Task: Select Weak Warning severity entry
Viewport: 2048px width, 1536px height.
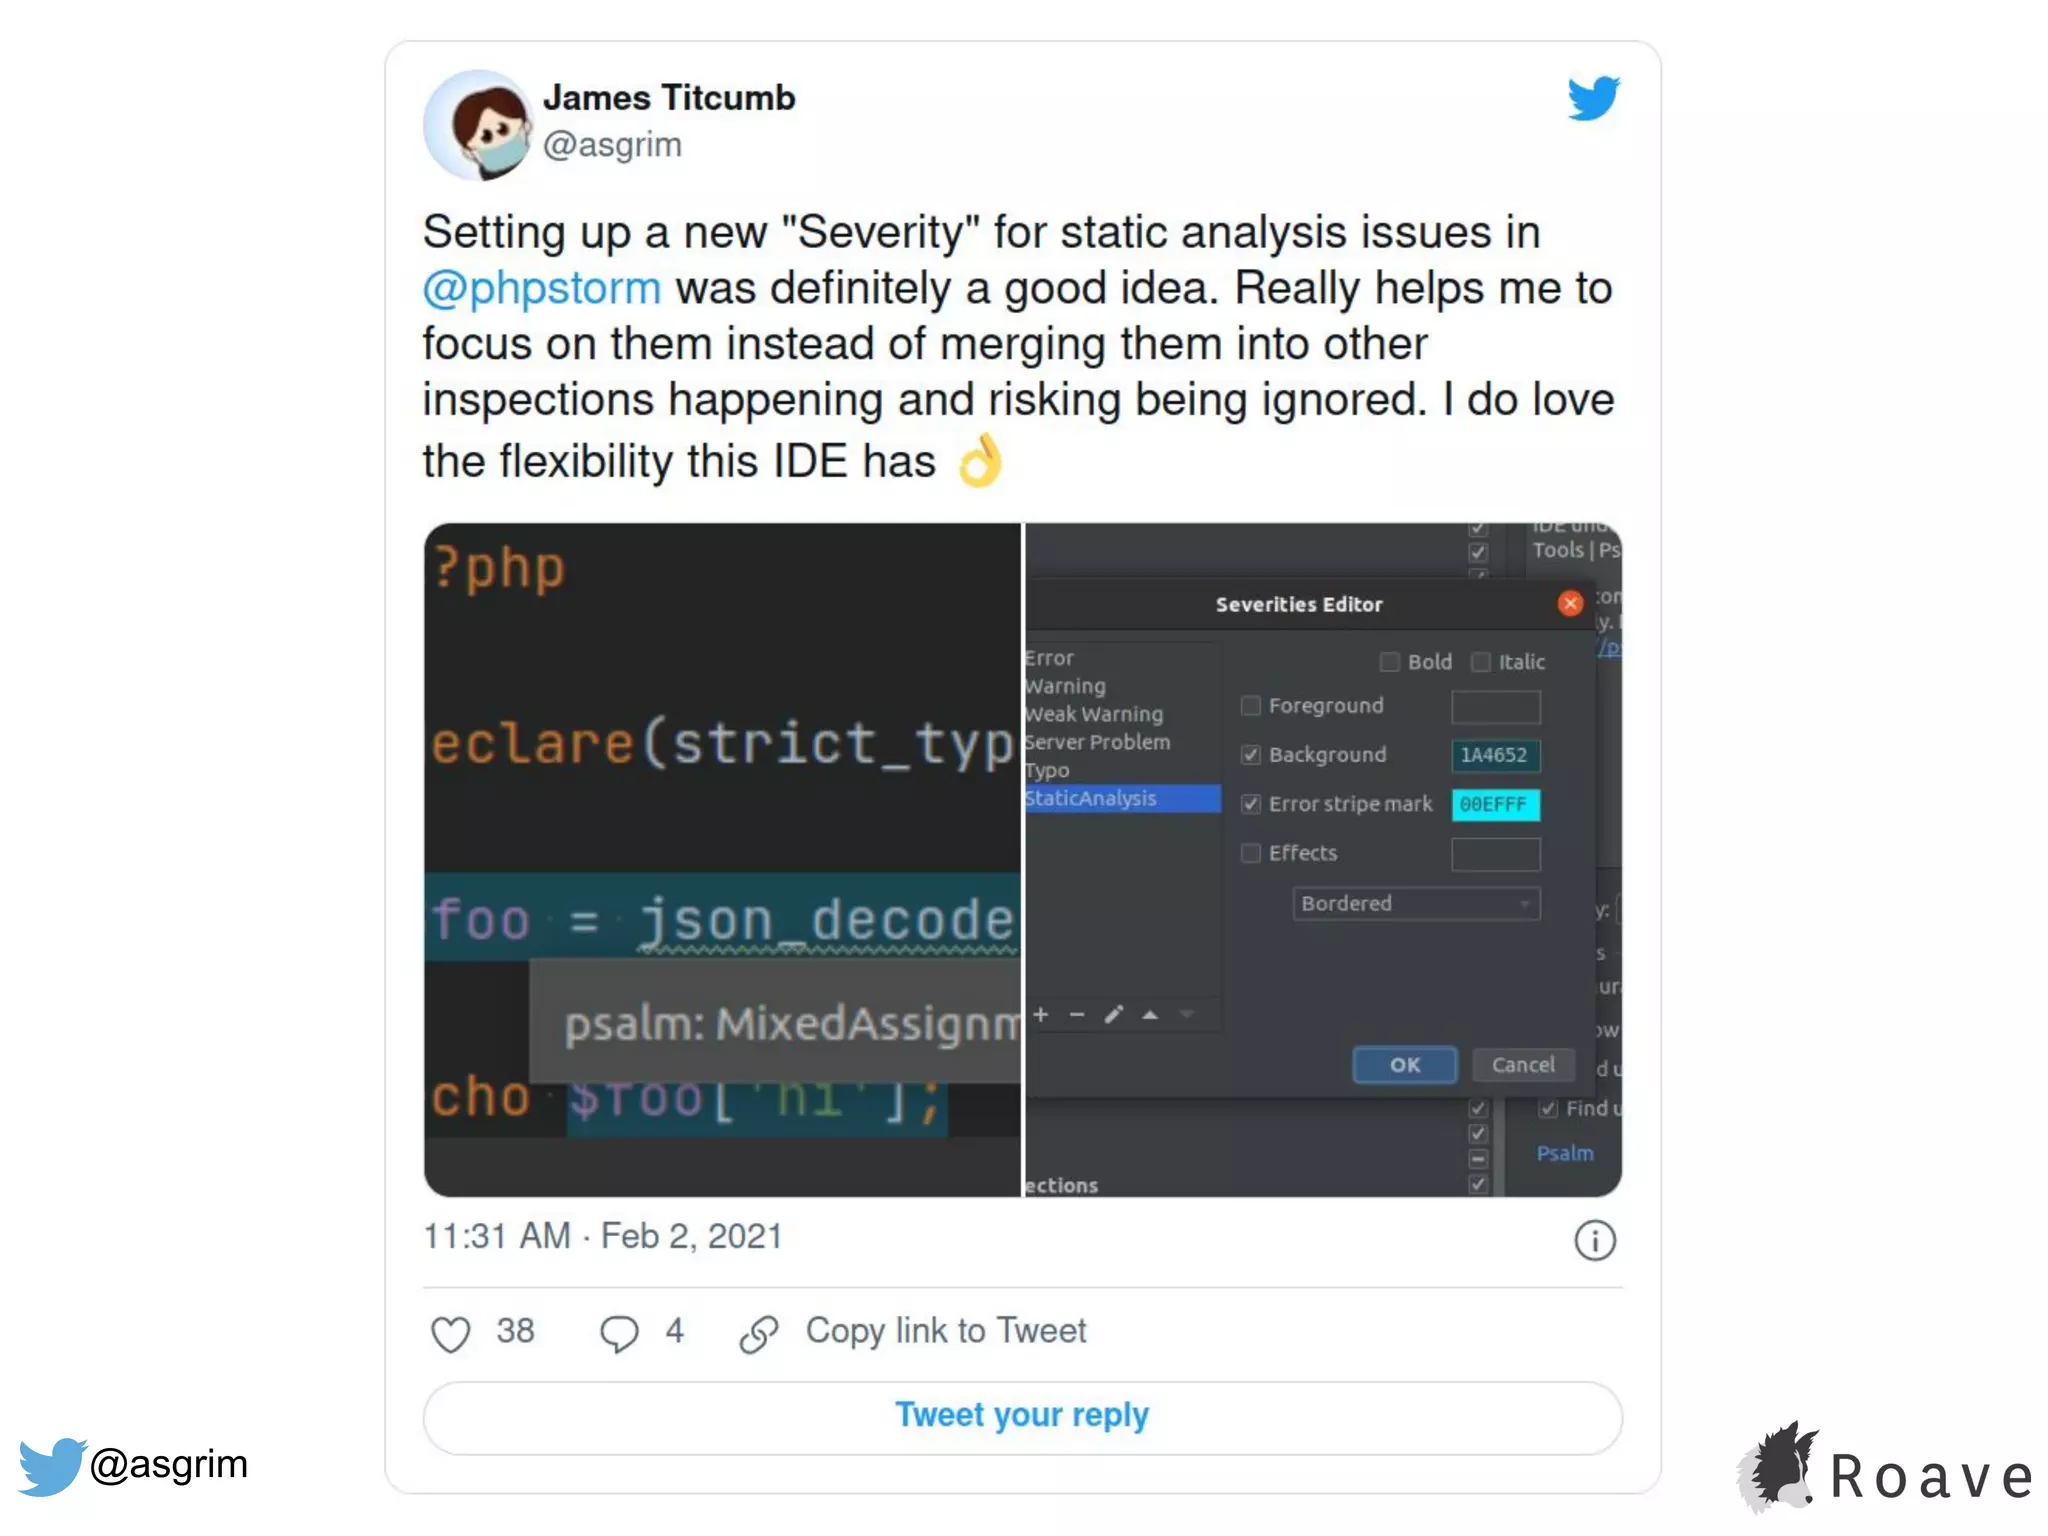Action: click(x=1093, y=714)
